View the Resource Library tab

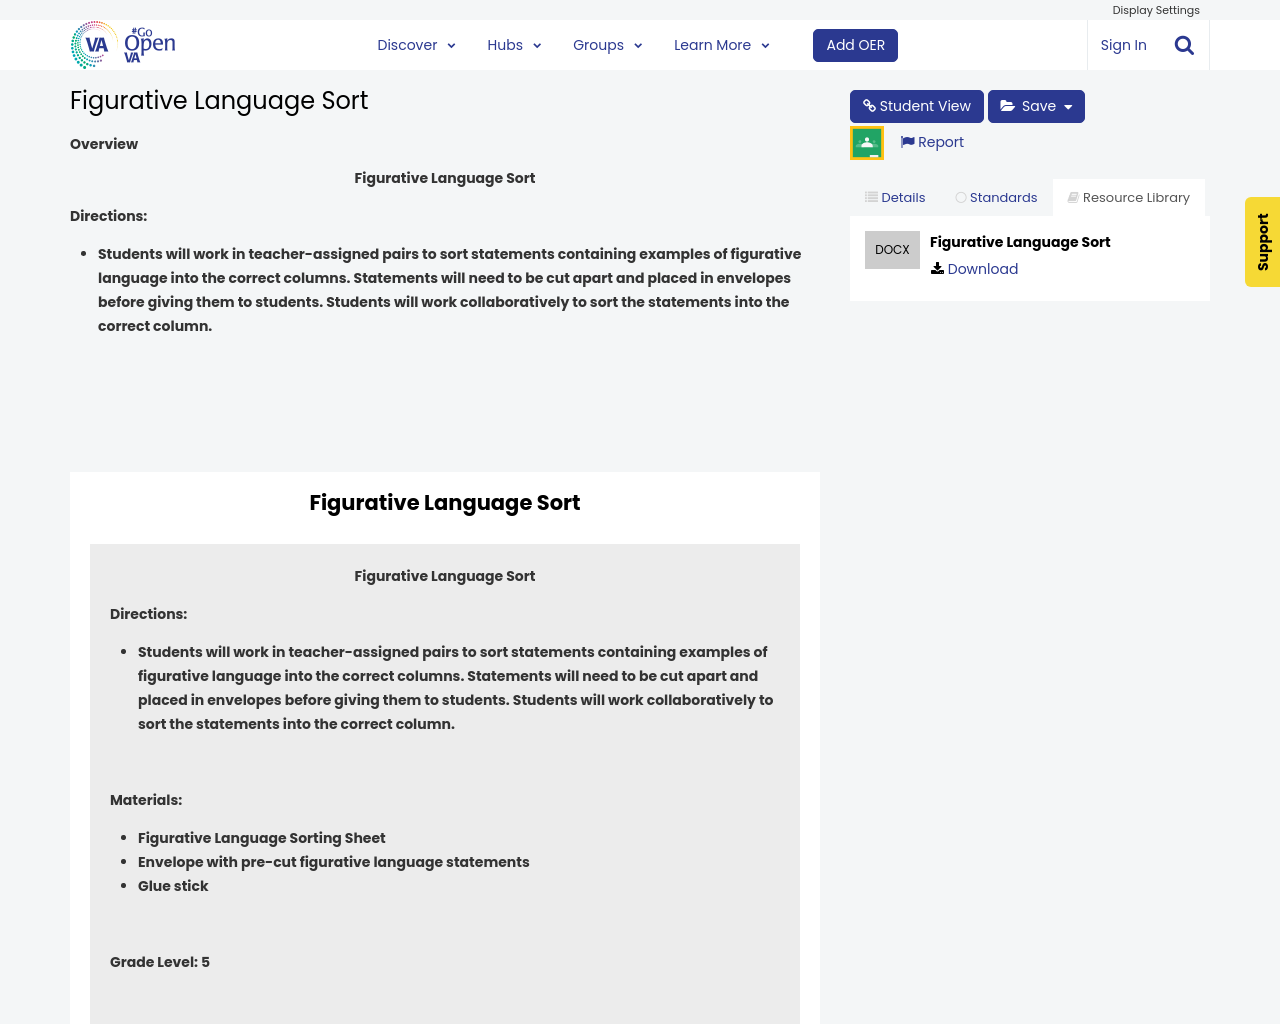pos(1128,196)
